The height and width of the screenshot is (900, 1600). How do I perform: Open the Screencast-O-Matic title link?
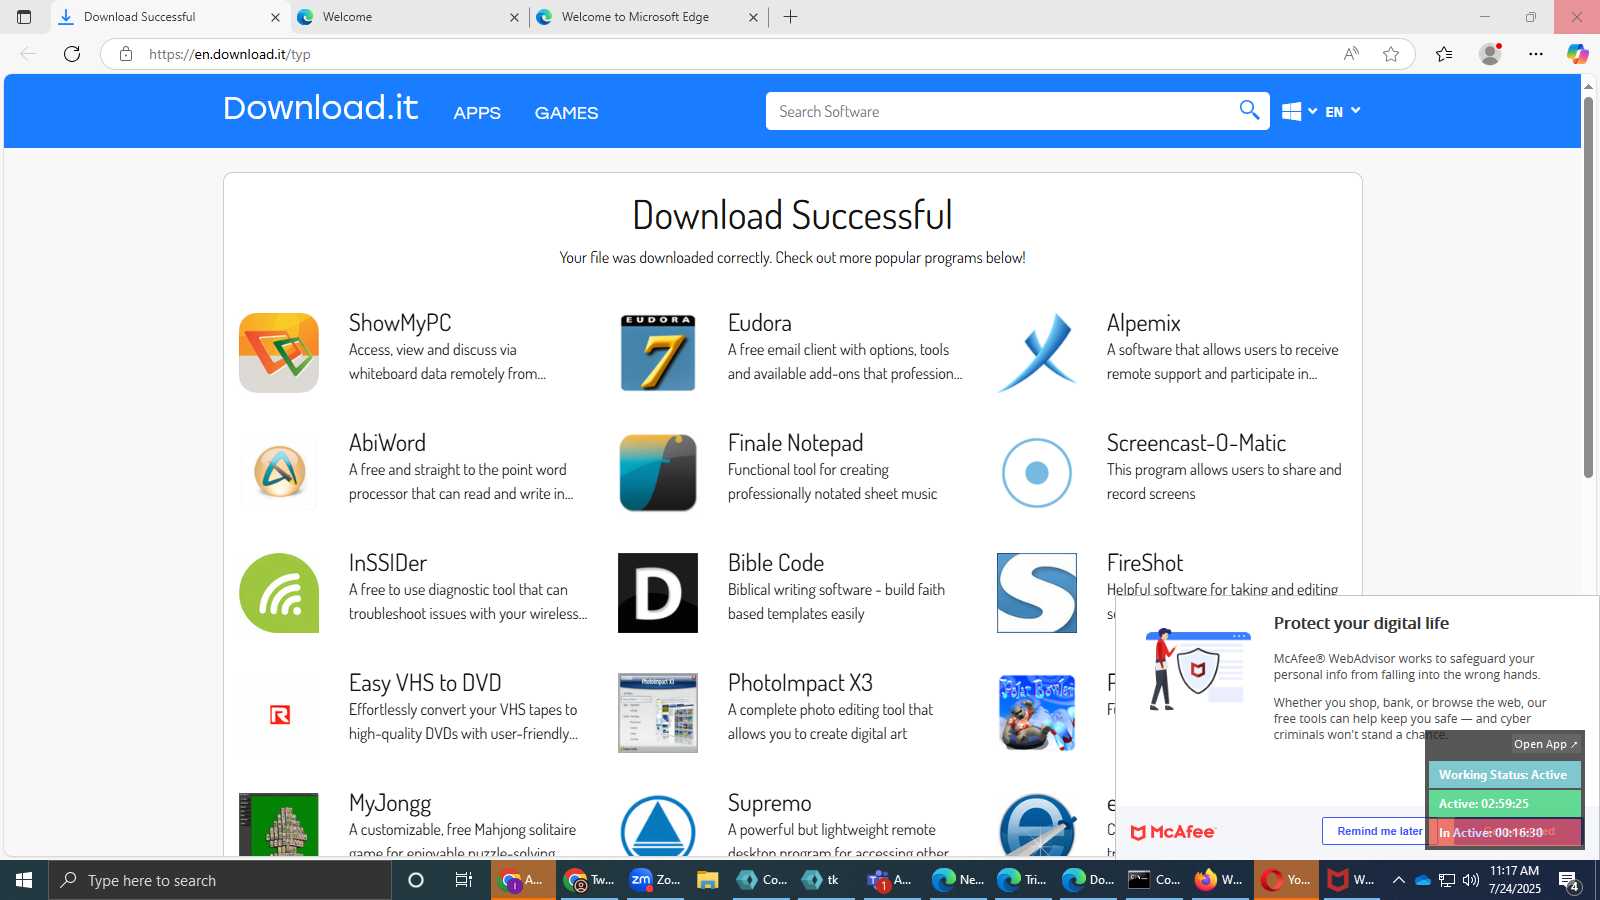[1196, 443]
